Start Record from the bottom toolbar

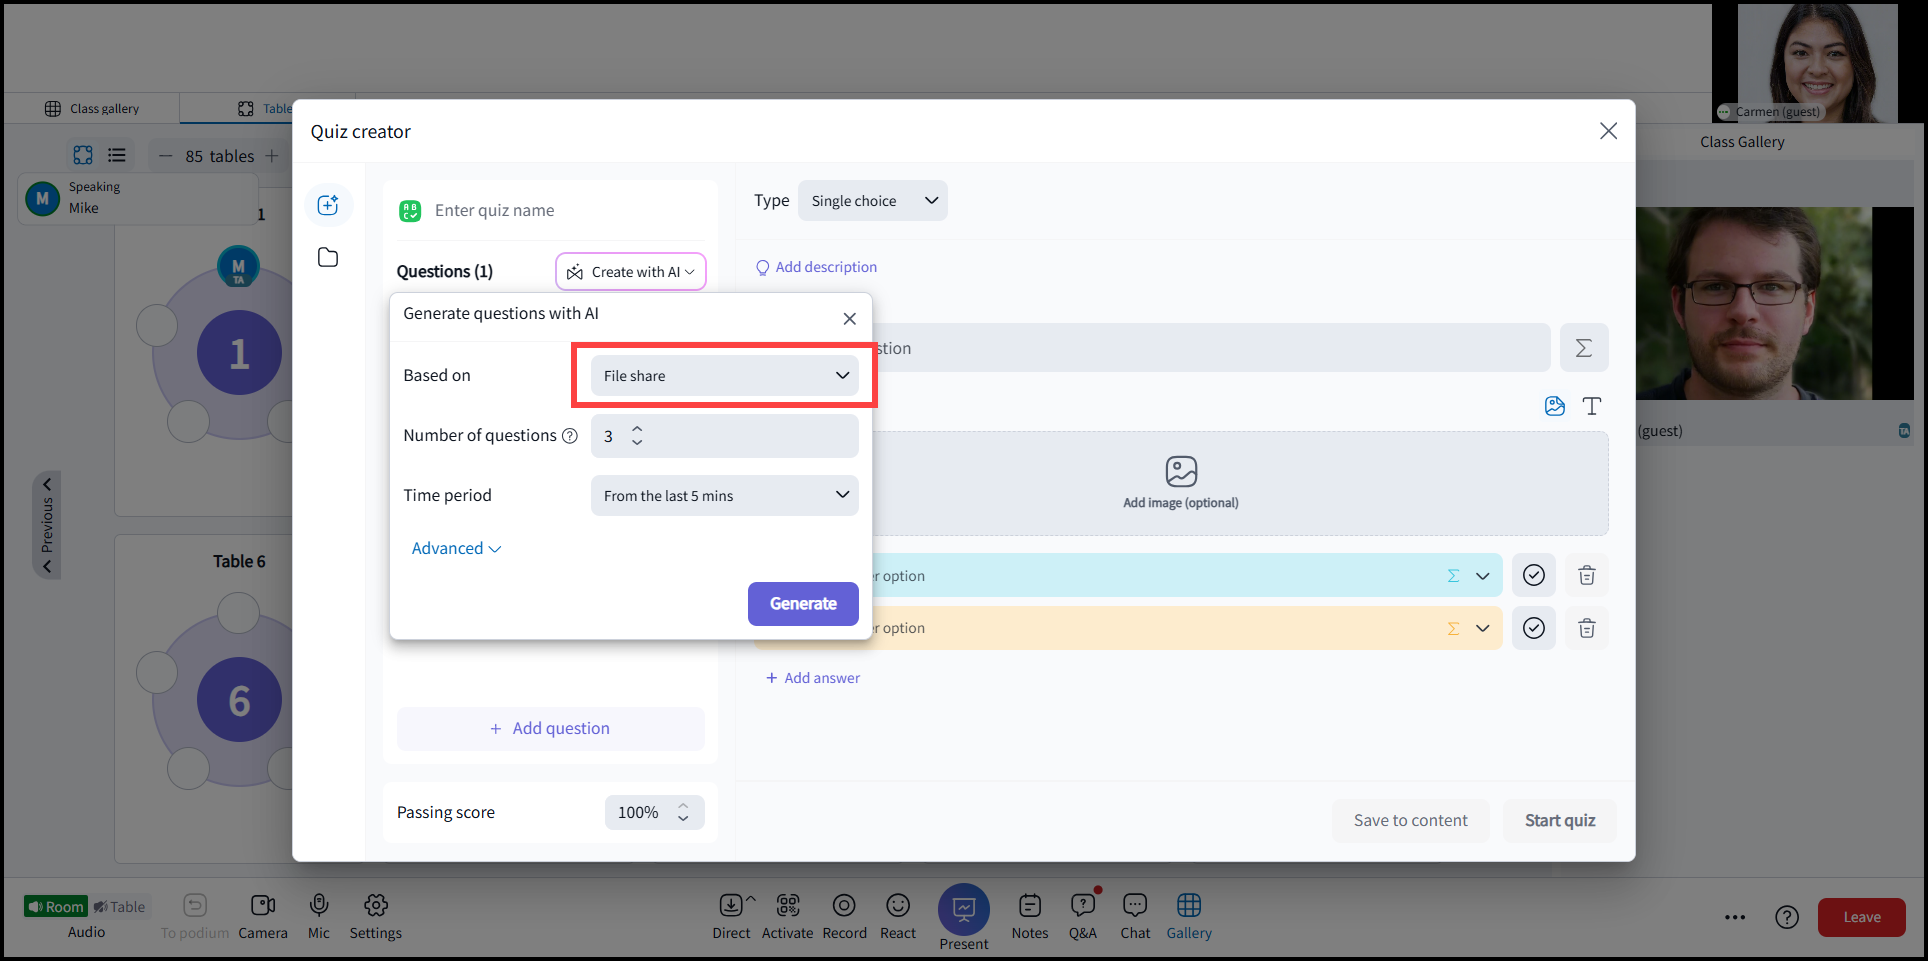click(844, 917)
